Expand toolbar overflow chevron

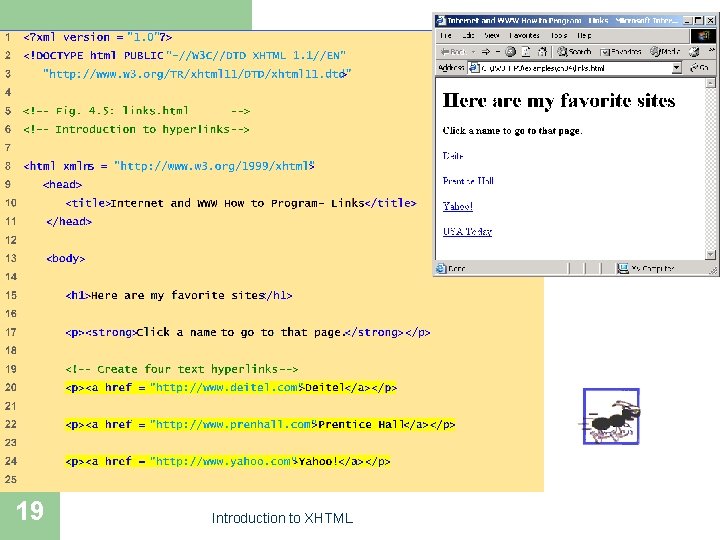712,50
